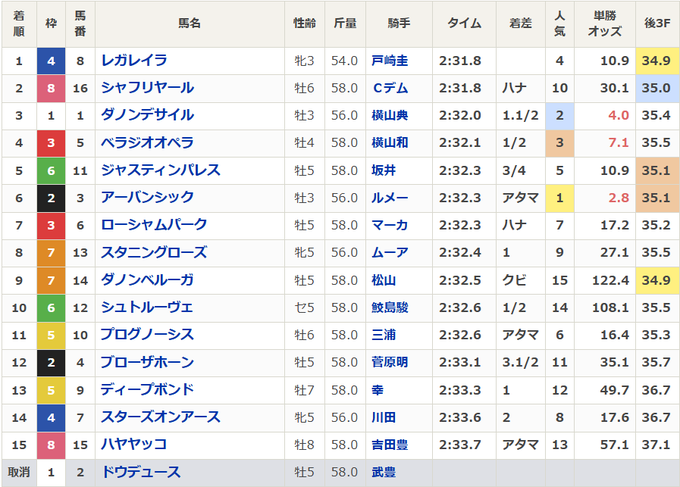
Task: Click the 性齢 column header
Action: tap(304, 23)
